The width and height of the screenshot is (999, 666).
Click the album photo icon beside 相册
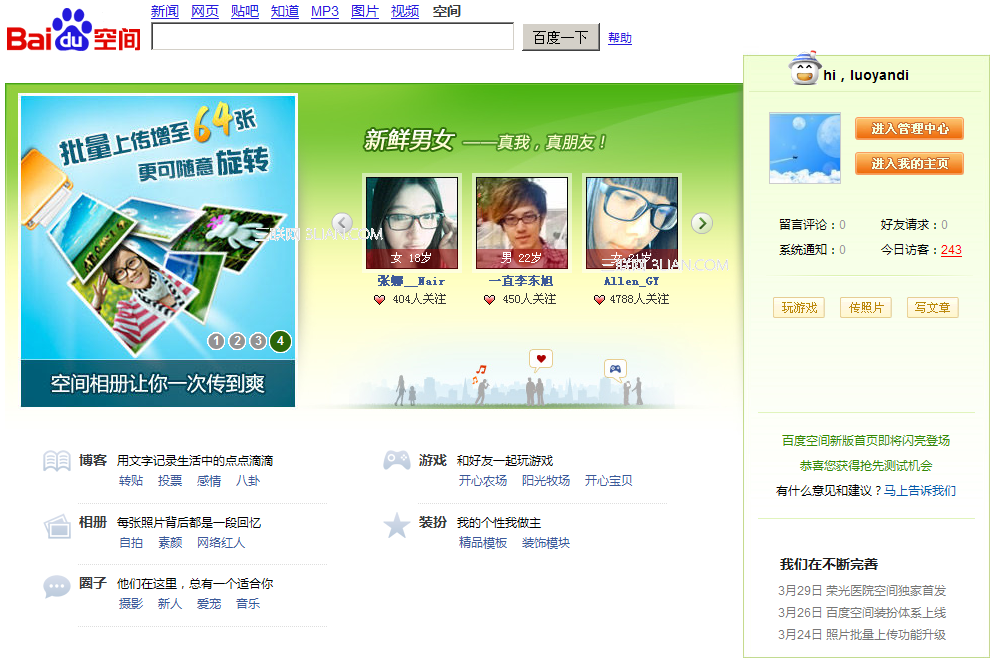click(x=57, y=526)
